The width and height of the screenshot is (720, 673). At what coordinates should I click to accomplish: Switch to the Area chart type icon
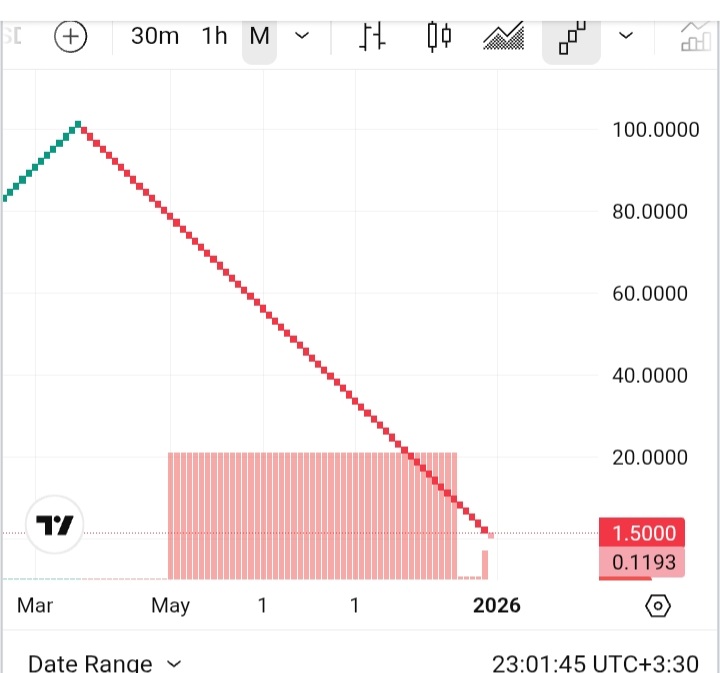tap(503, 37)
